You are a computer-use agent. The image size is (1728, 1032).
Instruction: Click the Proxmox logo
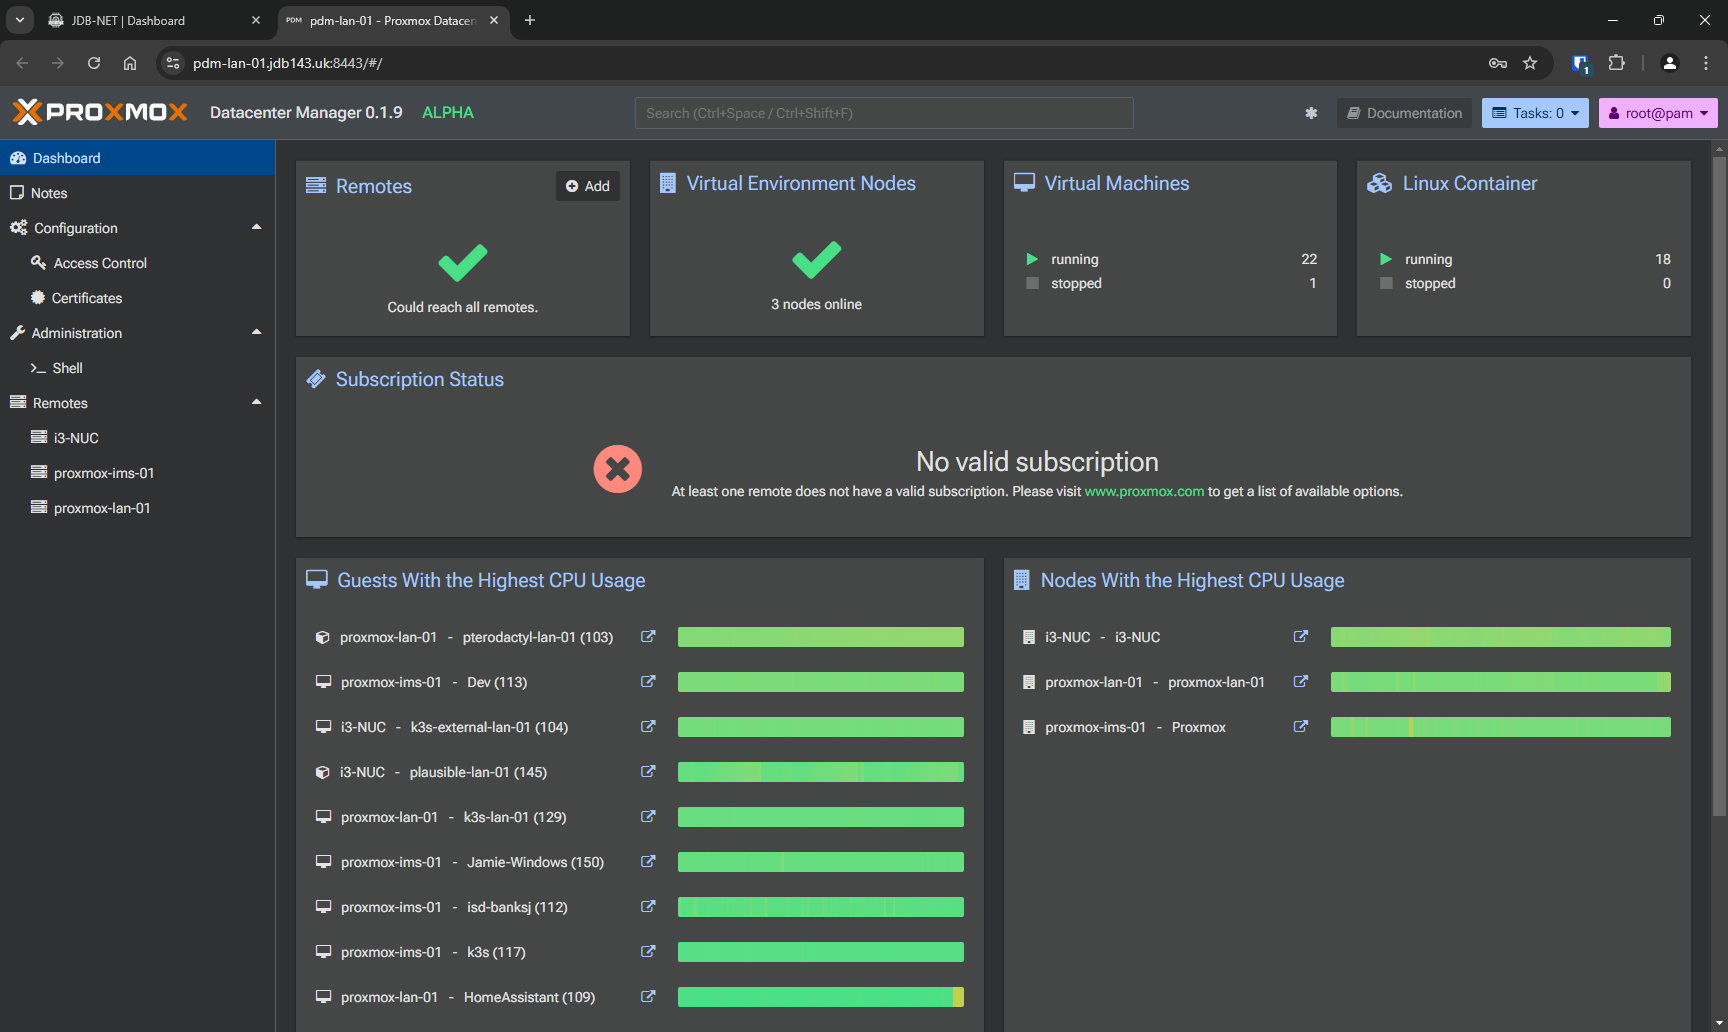(100, 112)
